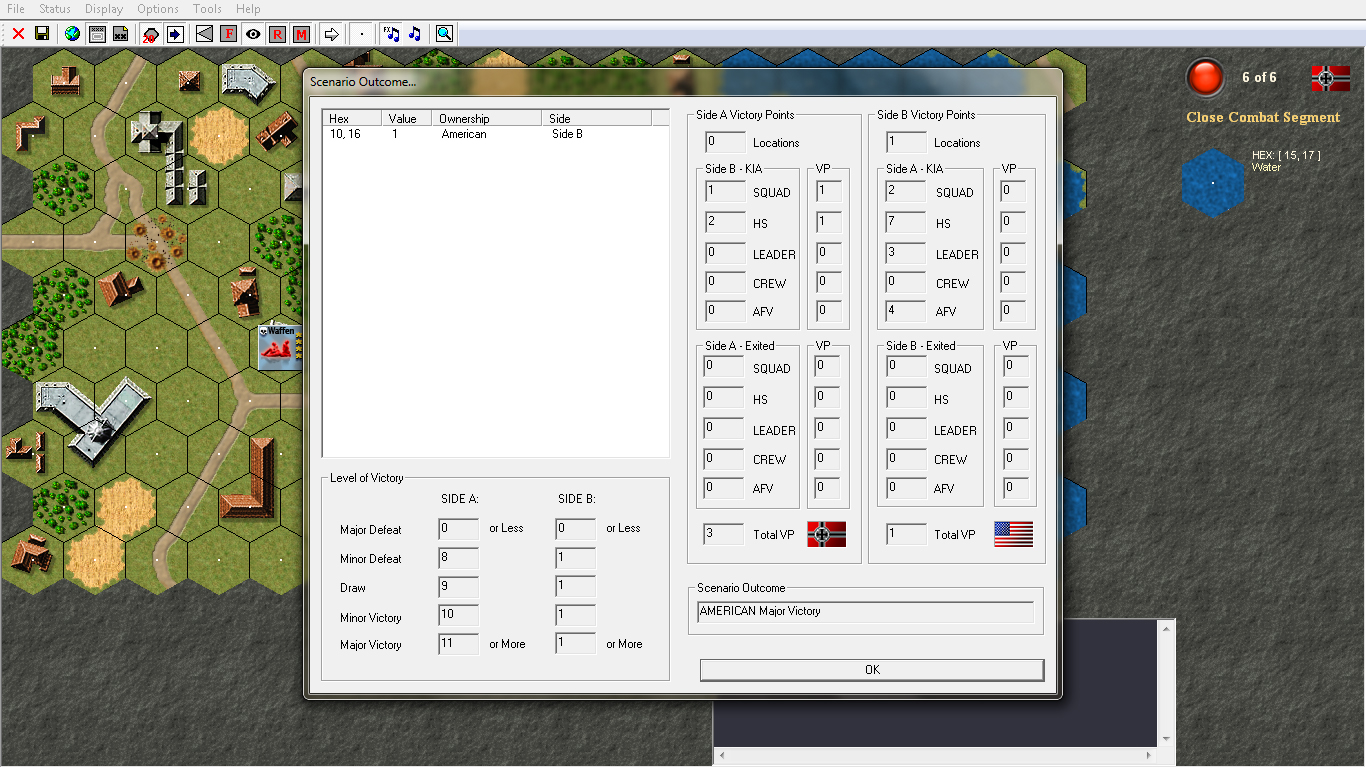Click the globe toolbar icon
Image resolution: width=1366 pixels, height=768 pixels.
[72, 34]
